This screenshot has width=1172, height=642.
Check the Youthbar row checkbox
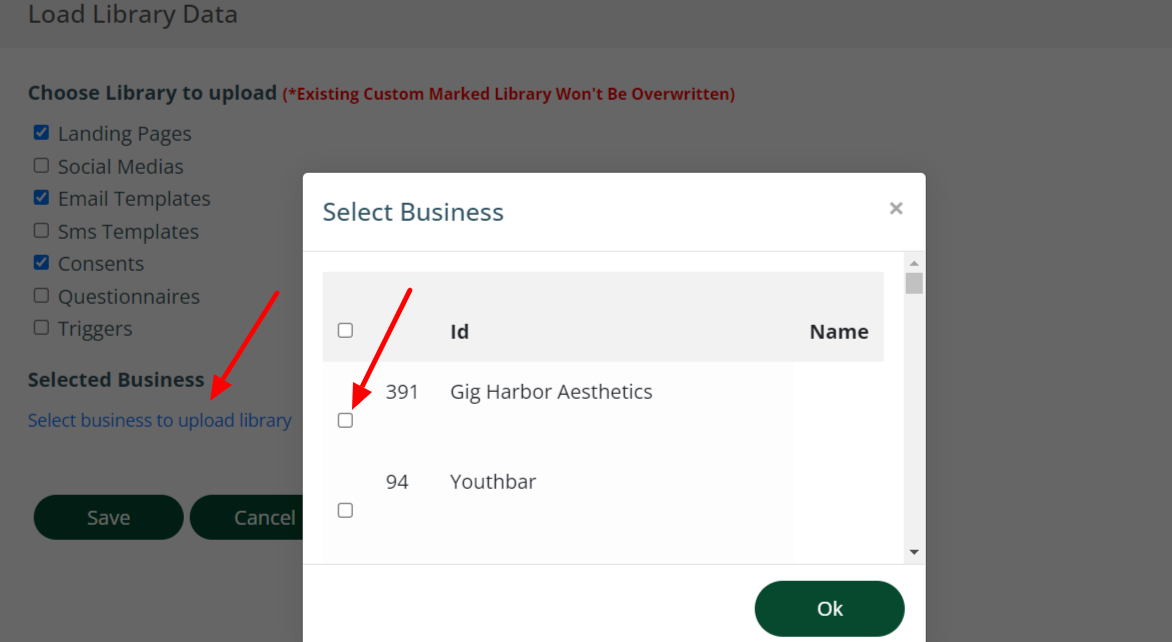(x=345, y=510)
